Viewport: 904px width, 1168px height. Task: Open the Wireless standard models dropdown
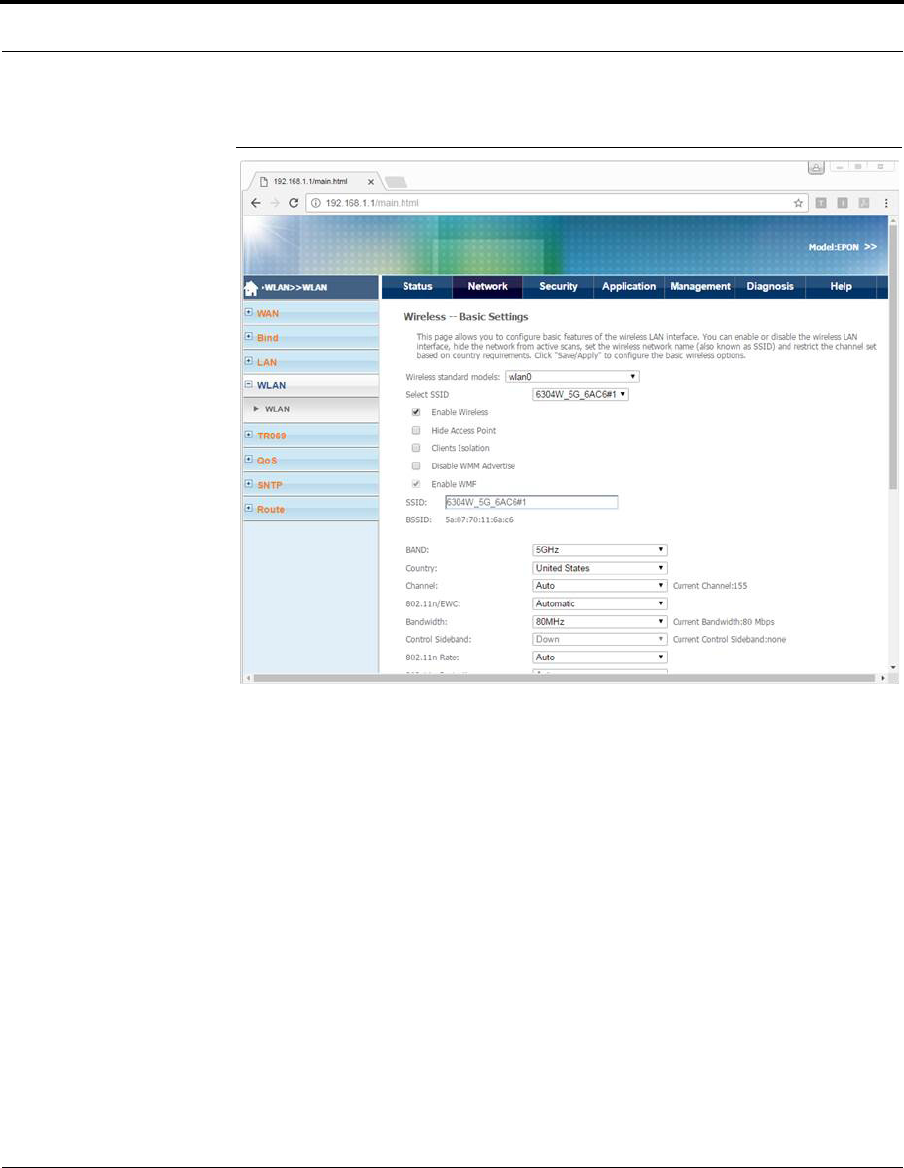572,377
